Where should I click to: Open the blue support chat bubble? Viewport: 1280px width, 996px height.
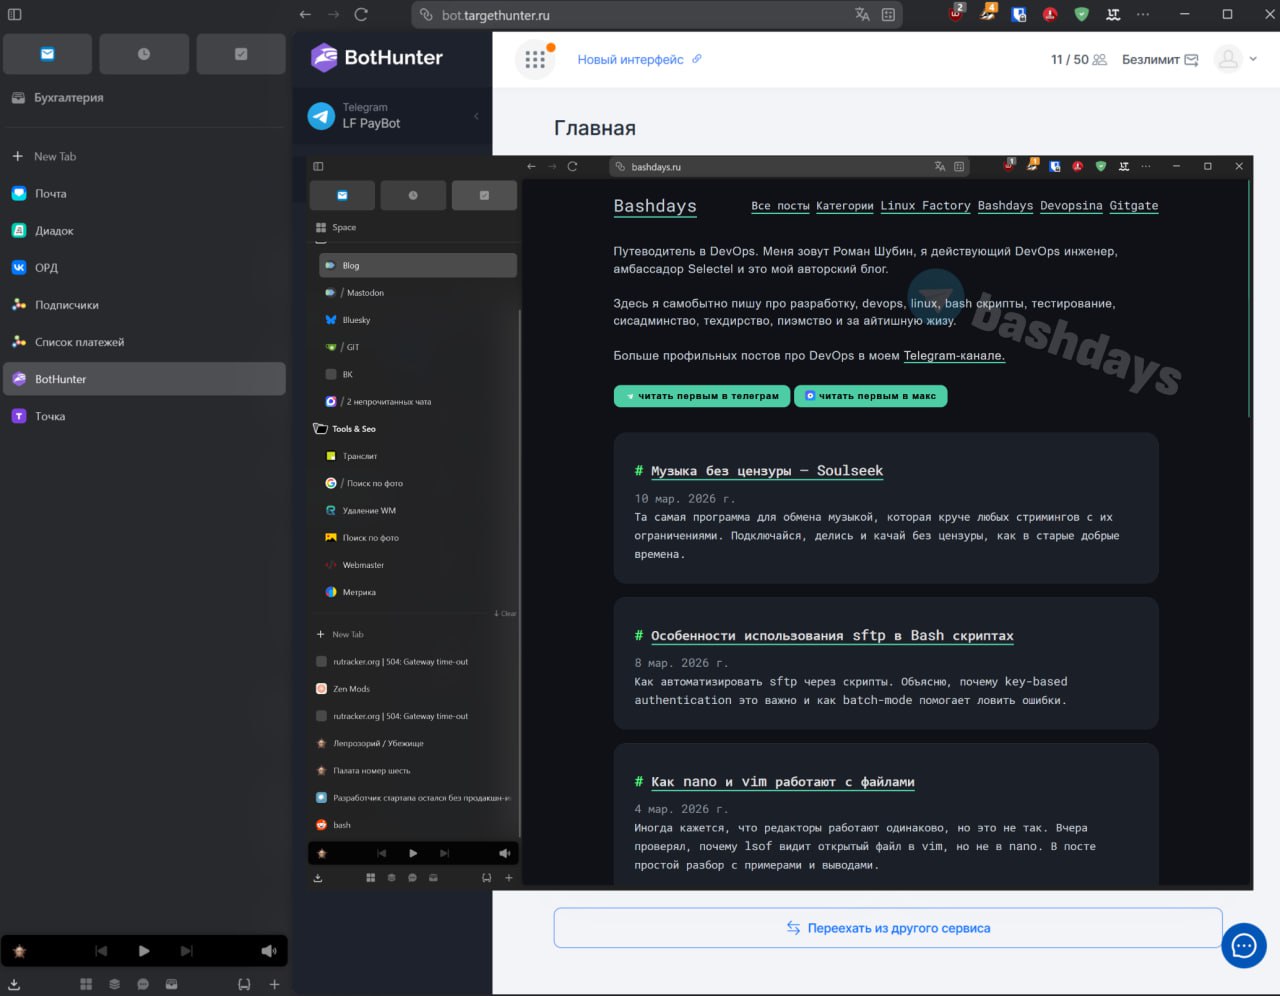click(x=1243, y=946)
